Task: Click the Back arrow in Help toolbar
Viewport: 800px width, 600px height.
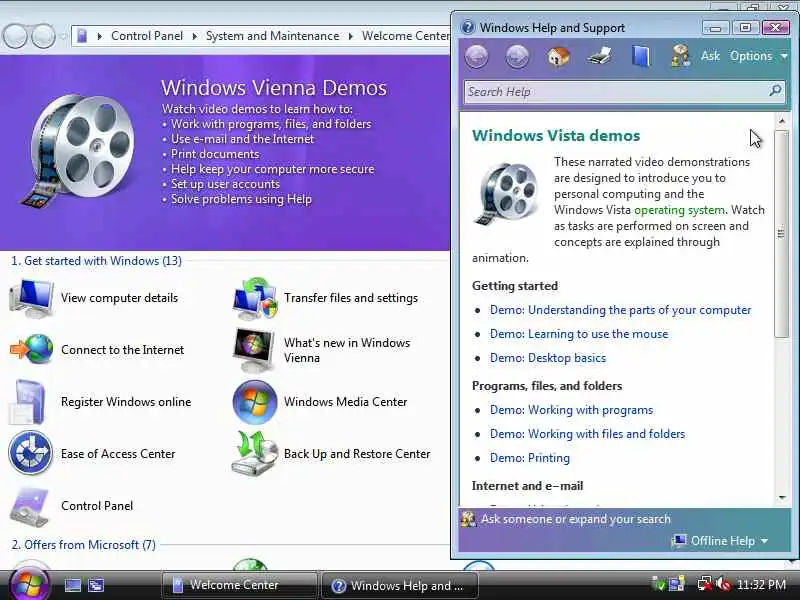Action: click(x=477, y=56)
